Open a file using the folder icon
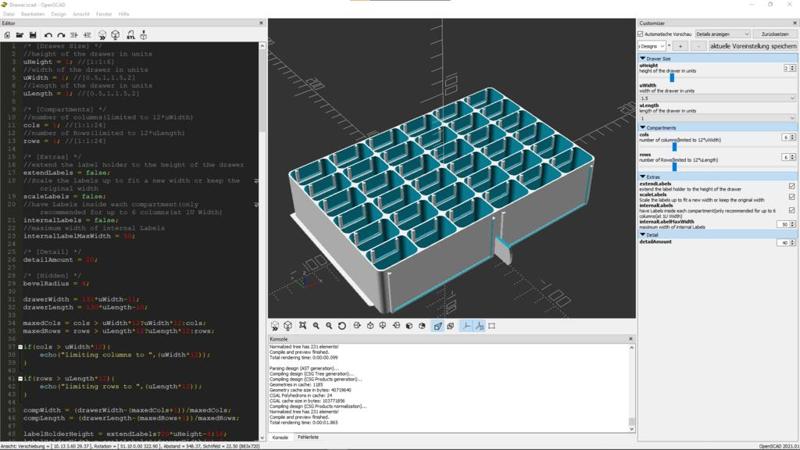The image size is (800, 450). pos(20,35)
